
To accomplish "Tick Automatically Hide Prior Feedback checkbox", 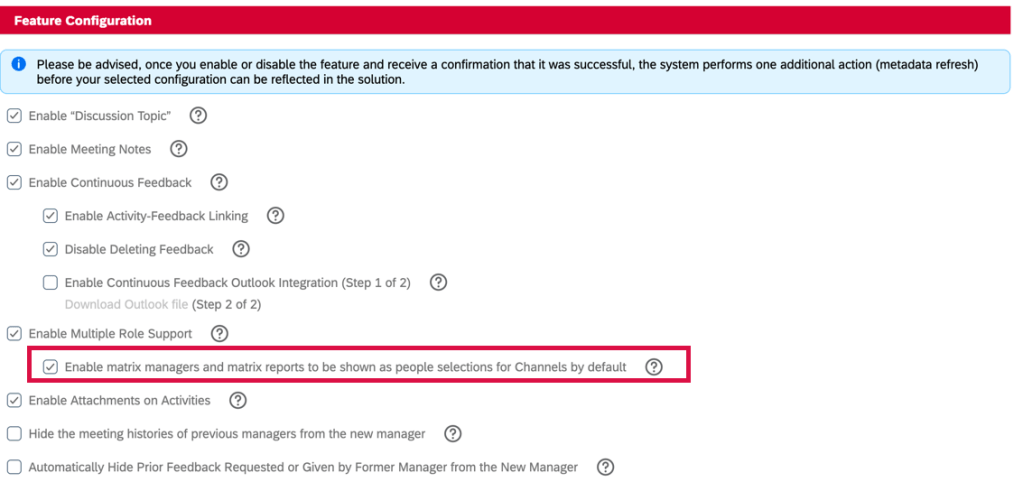I will pyautogui.click(x=14, y=467).
